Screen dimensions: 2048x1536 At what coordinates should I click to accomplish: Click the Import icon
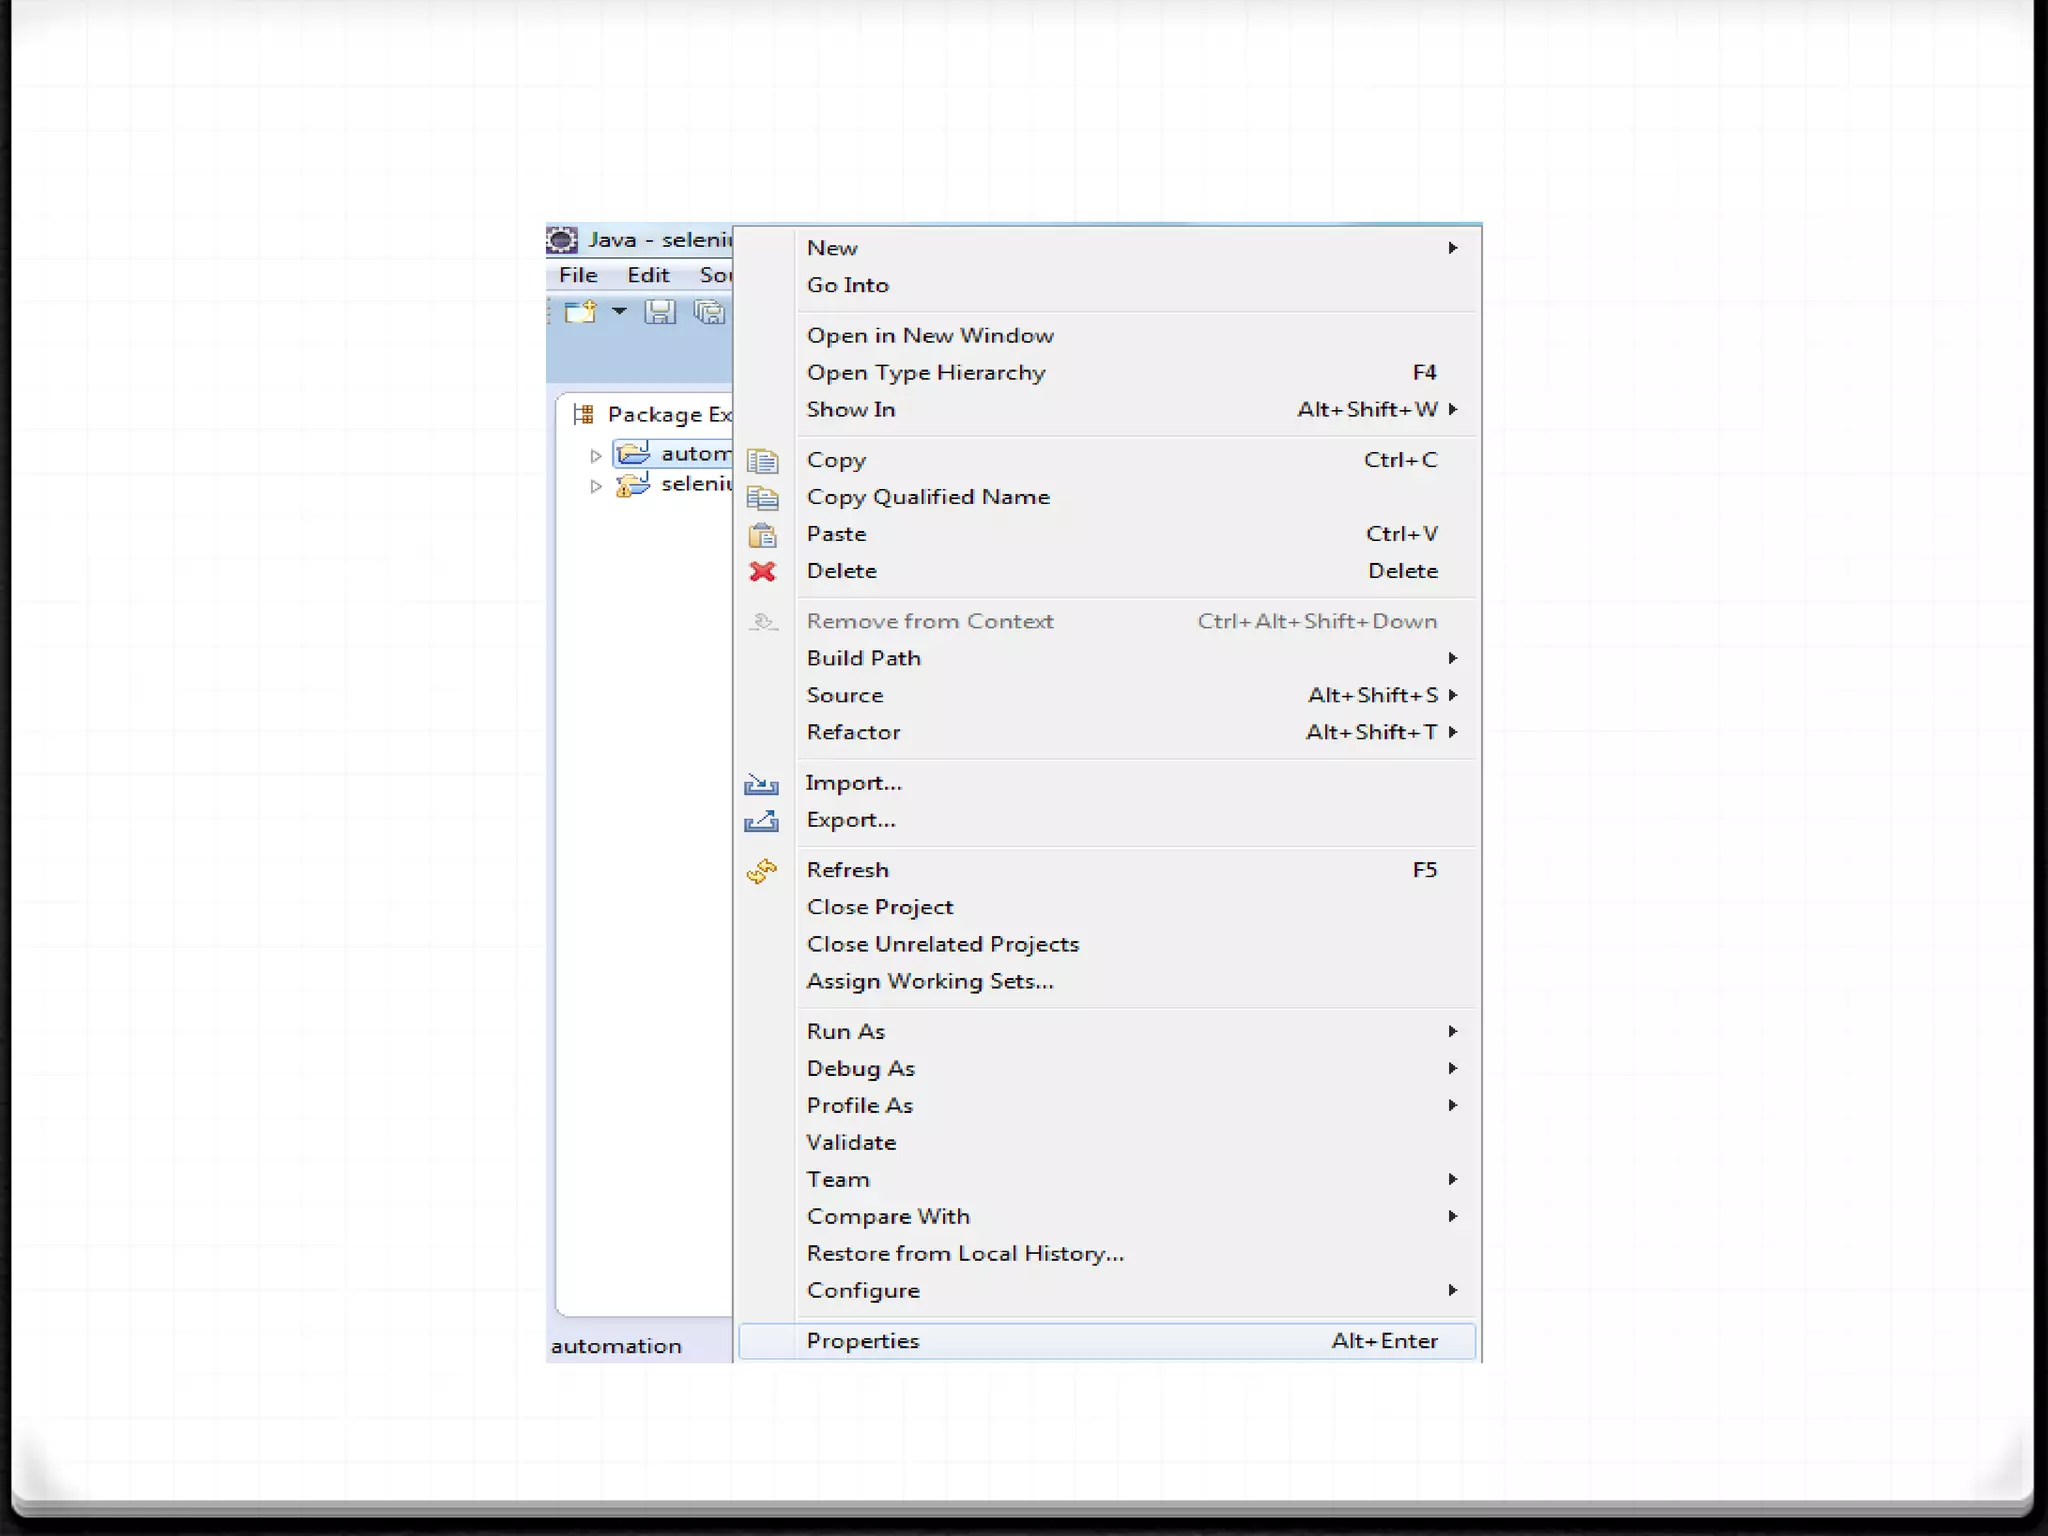[x=761, y=783]
